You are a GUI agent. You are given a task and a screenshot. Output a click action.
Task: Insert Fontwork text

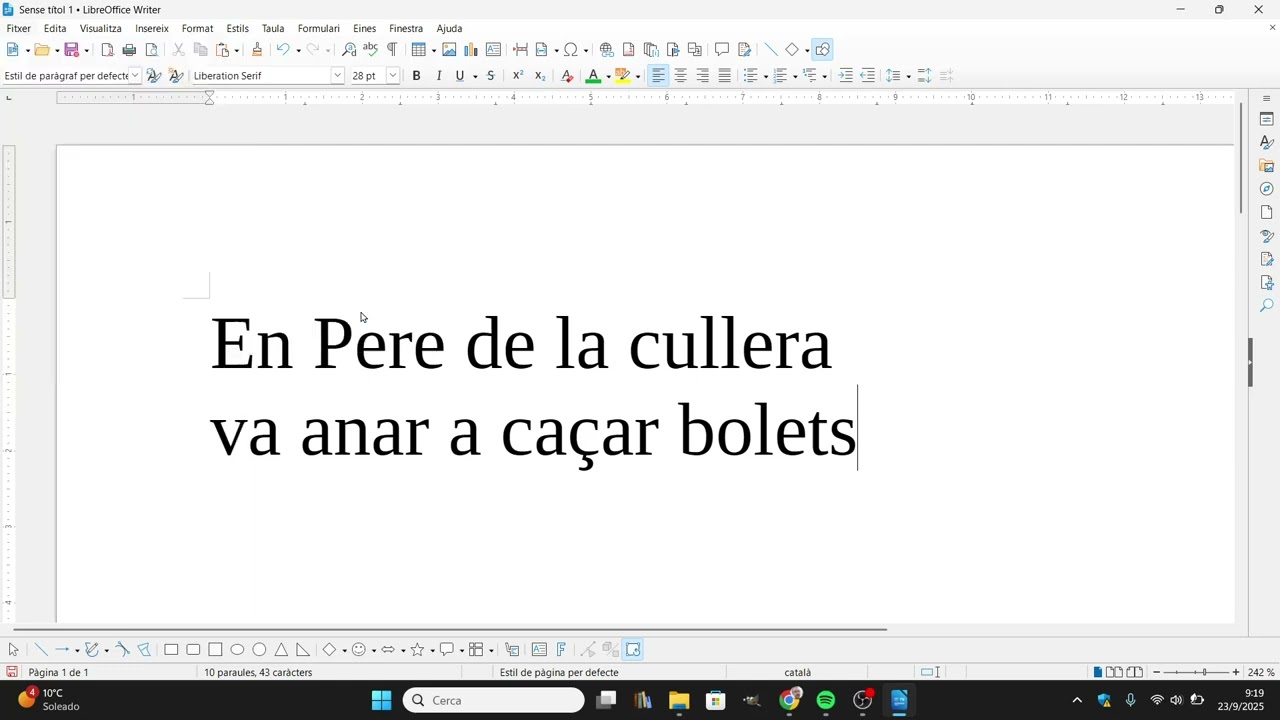click(561, 650)
